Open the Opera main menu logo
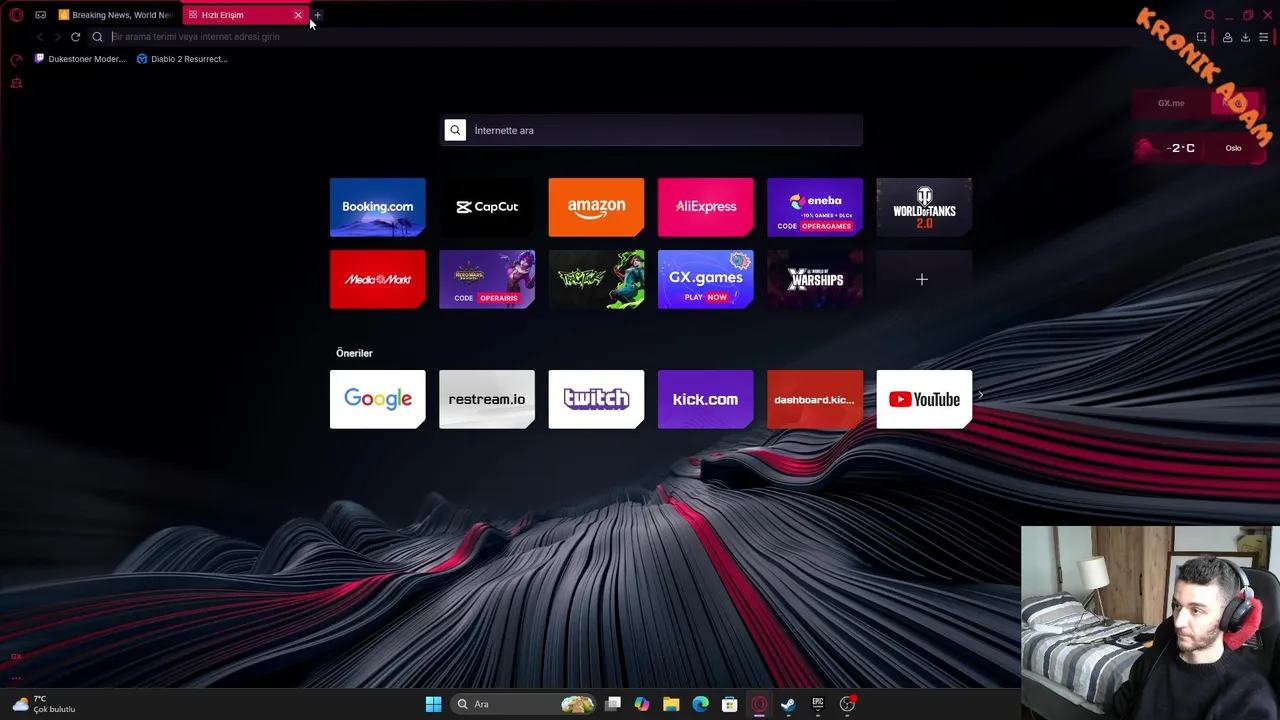The image size is (1280, 720). point(16,15)
